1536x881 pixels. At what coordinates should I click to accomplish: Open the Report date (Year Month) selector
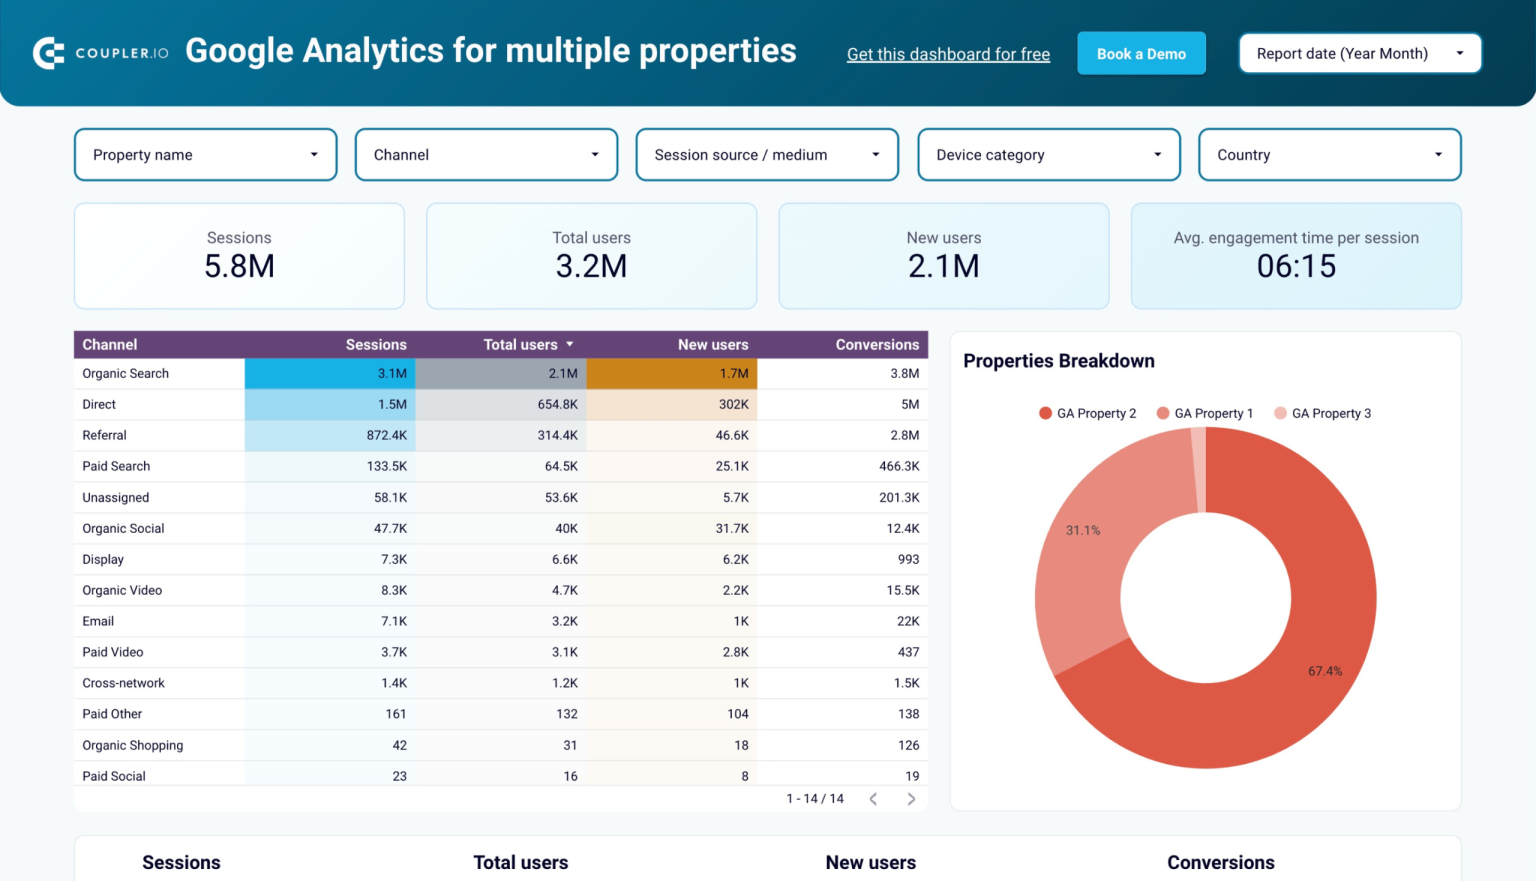coord(1359,53)
